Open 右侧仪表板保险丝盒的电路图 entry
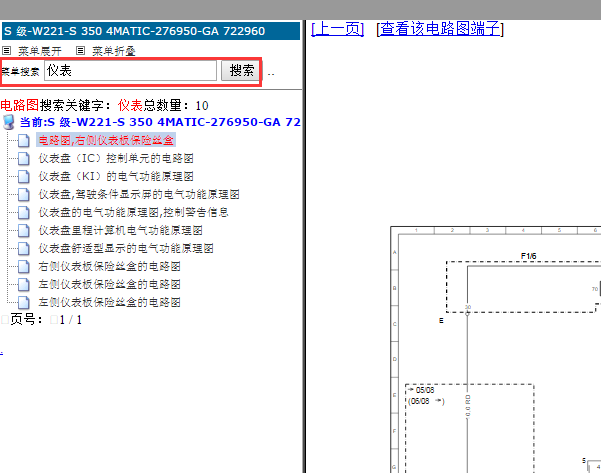 click(x=109, y=266)
